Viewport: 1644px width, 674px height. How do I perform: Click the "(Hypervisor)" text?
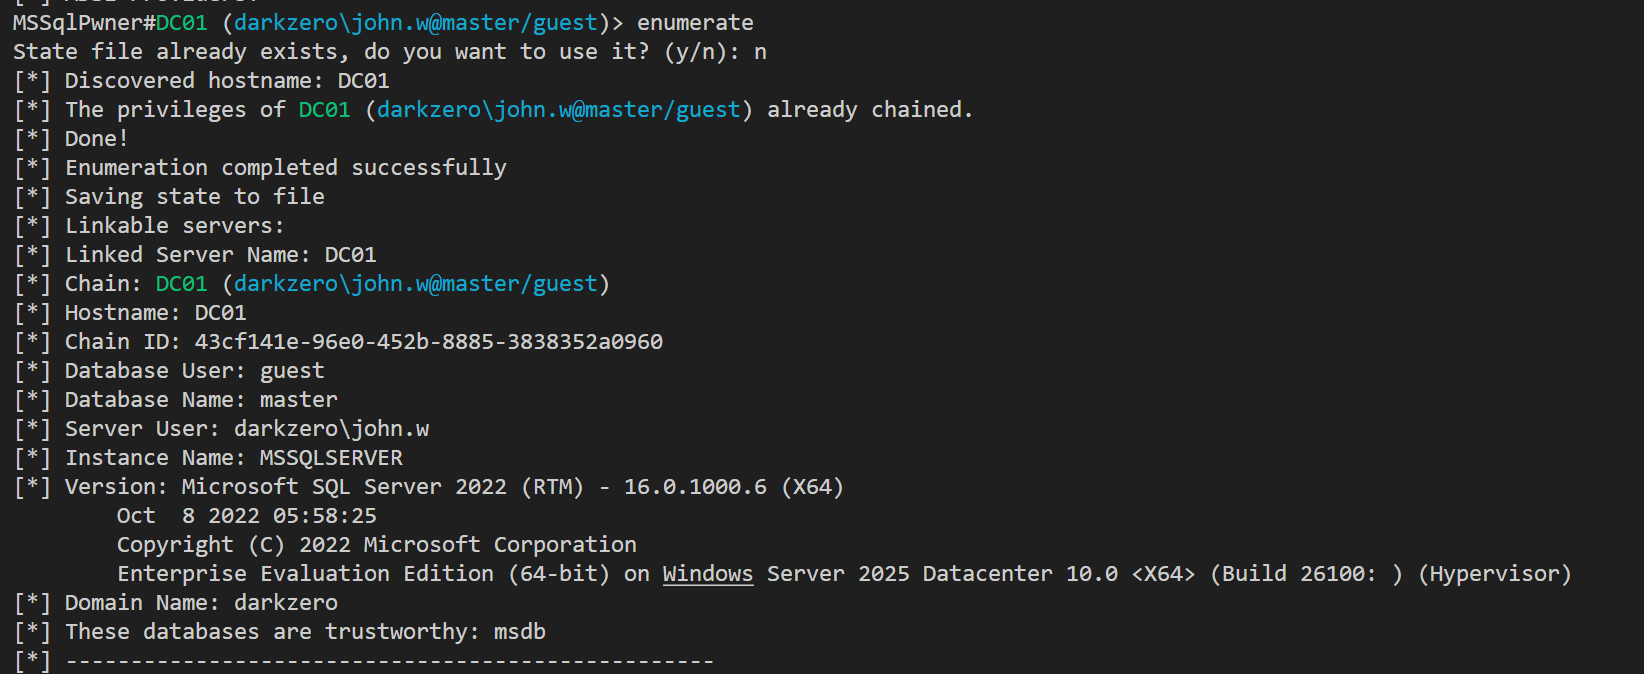tap(1494, 574)
